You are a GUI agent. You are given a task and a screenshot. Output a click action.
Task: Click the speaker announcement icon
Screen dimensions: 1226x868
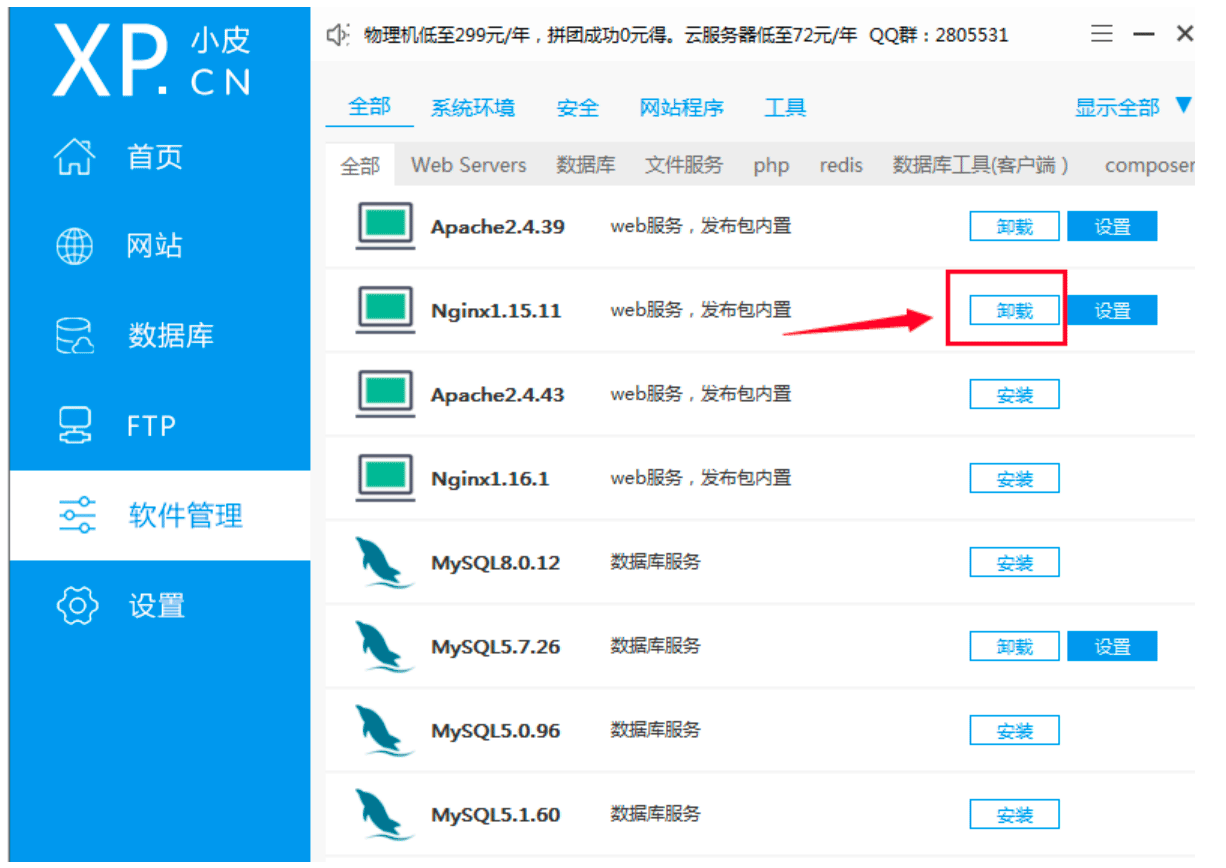pos(338,35)
